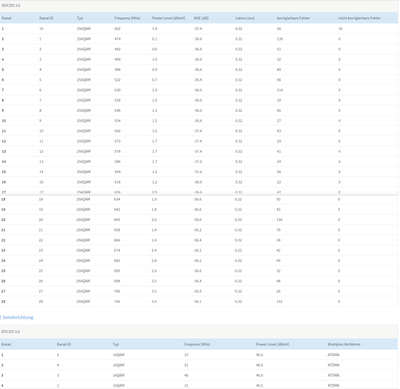Click the Kanal ID header in downstream table
The height and width of the screenshot is (389, 400).
(x=46, y=18)
